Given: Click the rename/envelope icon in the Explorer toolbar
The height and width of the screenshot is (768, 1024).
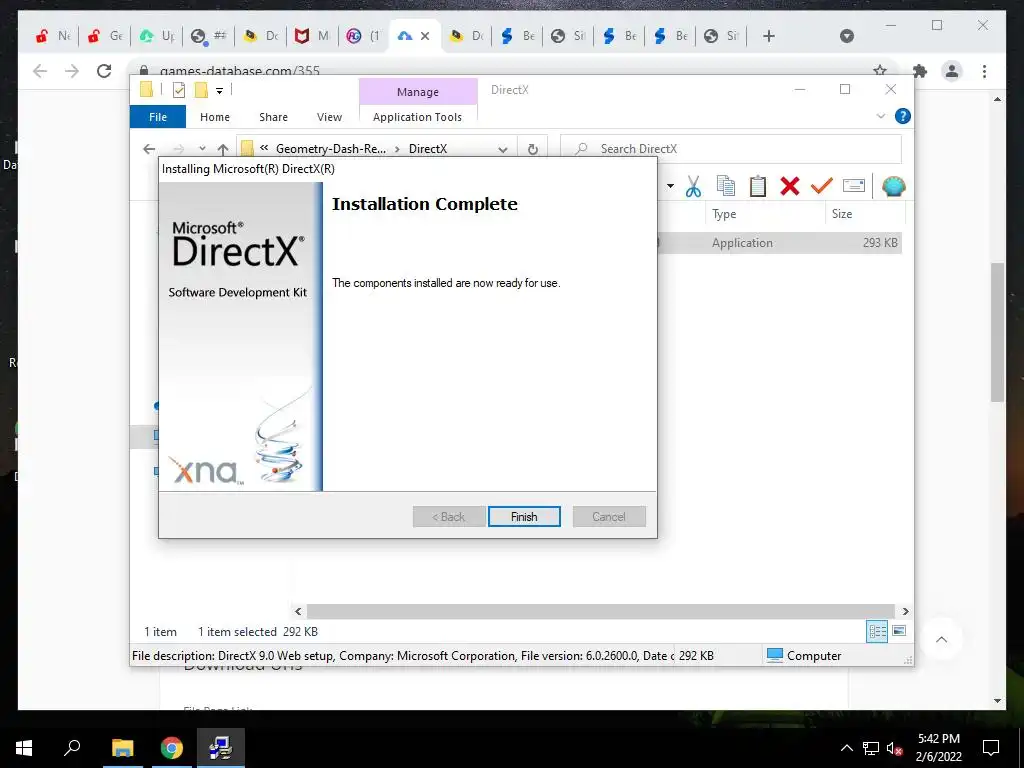Looking at the screenshot, I should tap(854, 186).
